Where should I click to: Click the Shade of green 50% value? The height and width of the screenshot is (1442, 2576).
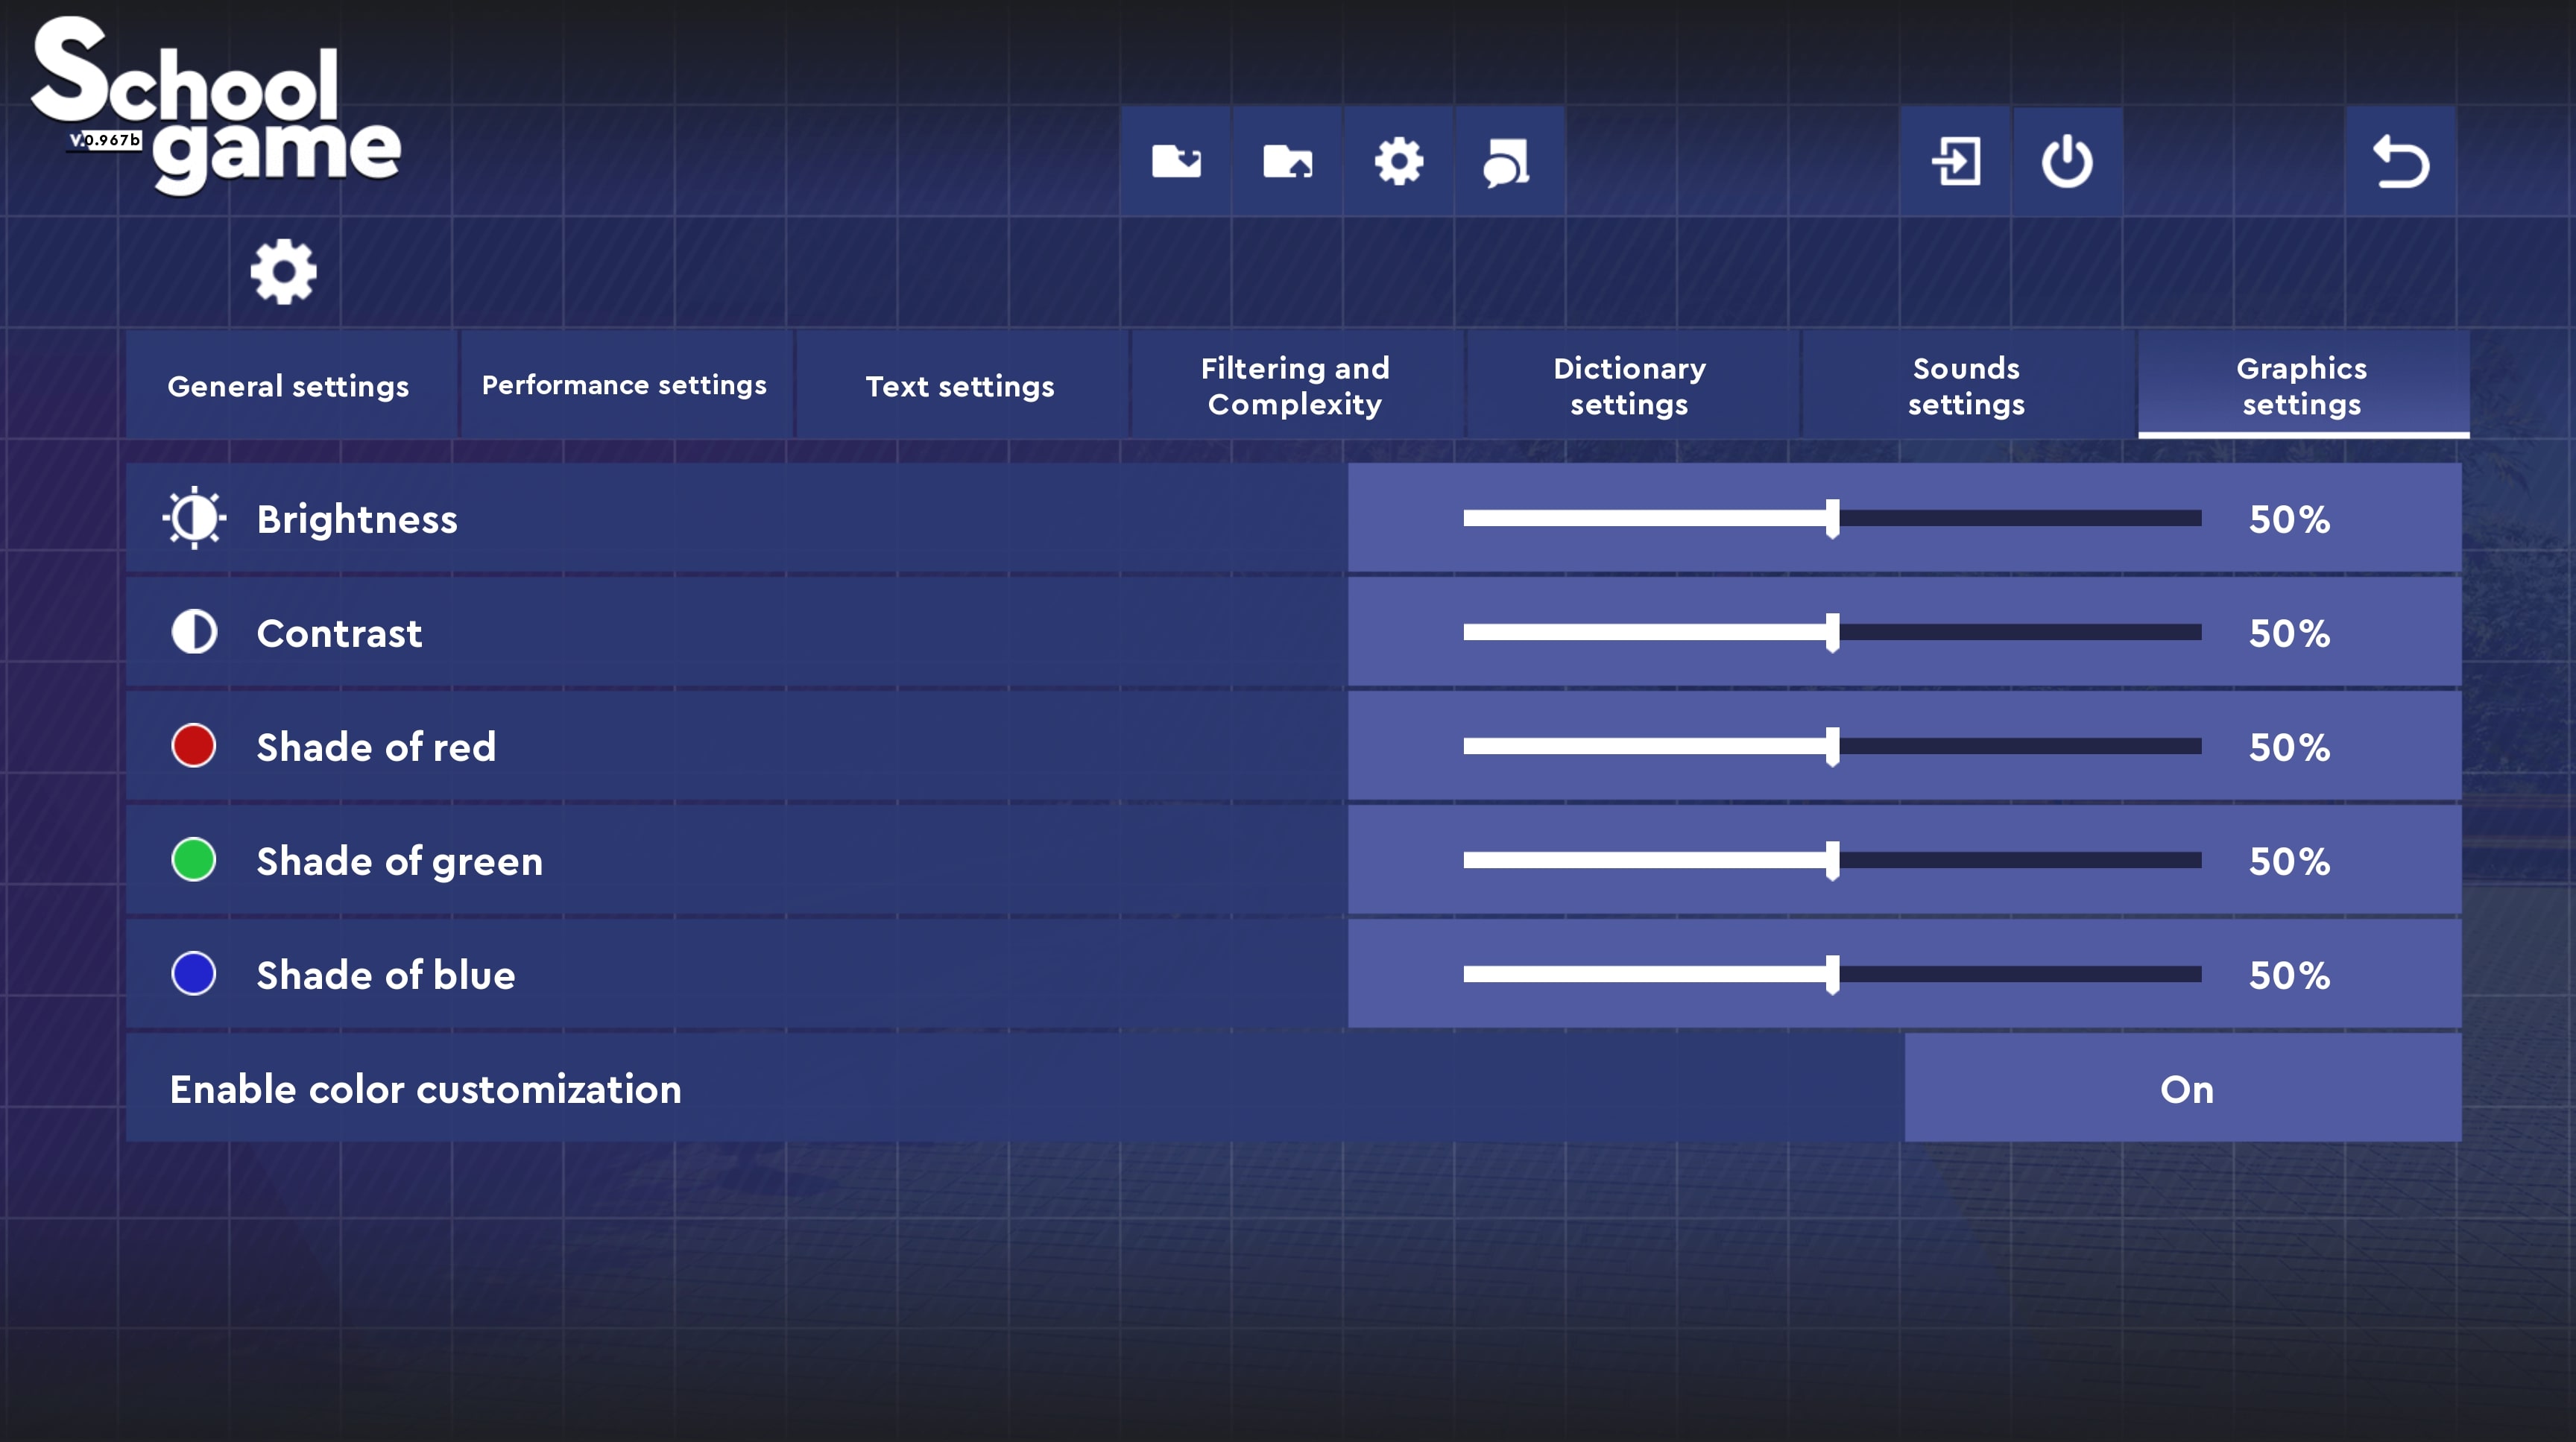pos(2289,861)
